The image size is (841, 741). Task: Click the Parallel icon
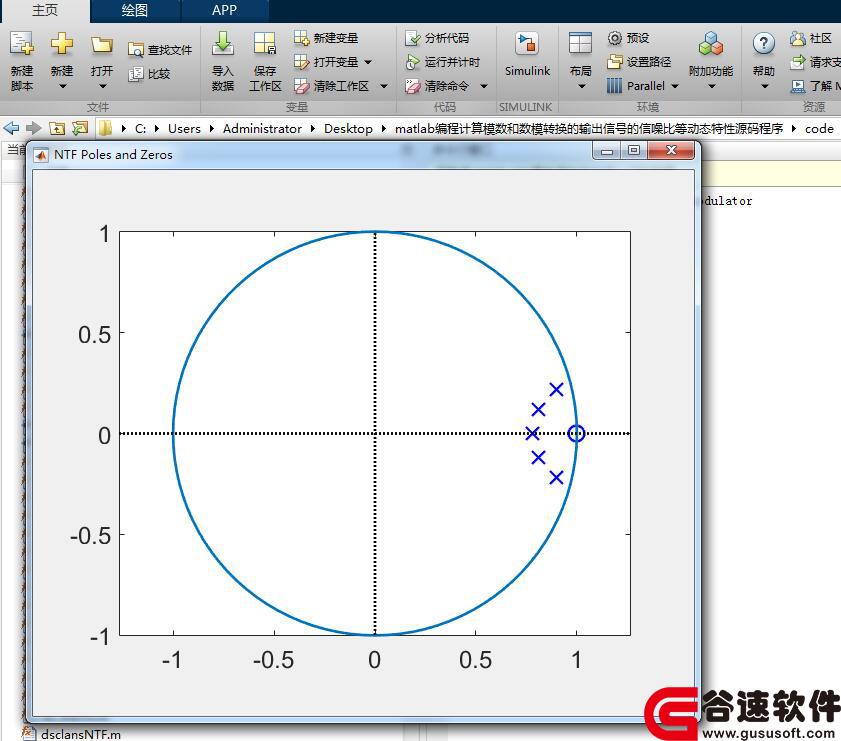point(614,86)
